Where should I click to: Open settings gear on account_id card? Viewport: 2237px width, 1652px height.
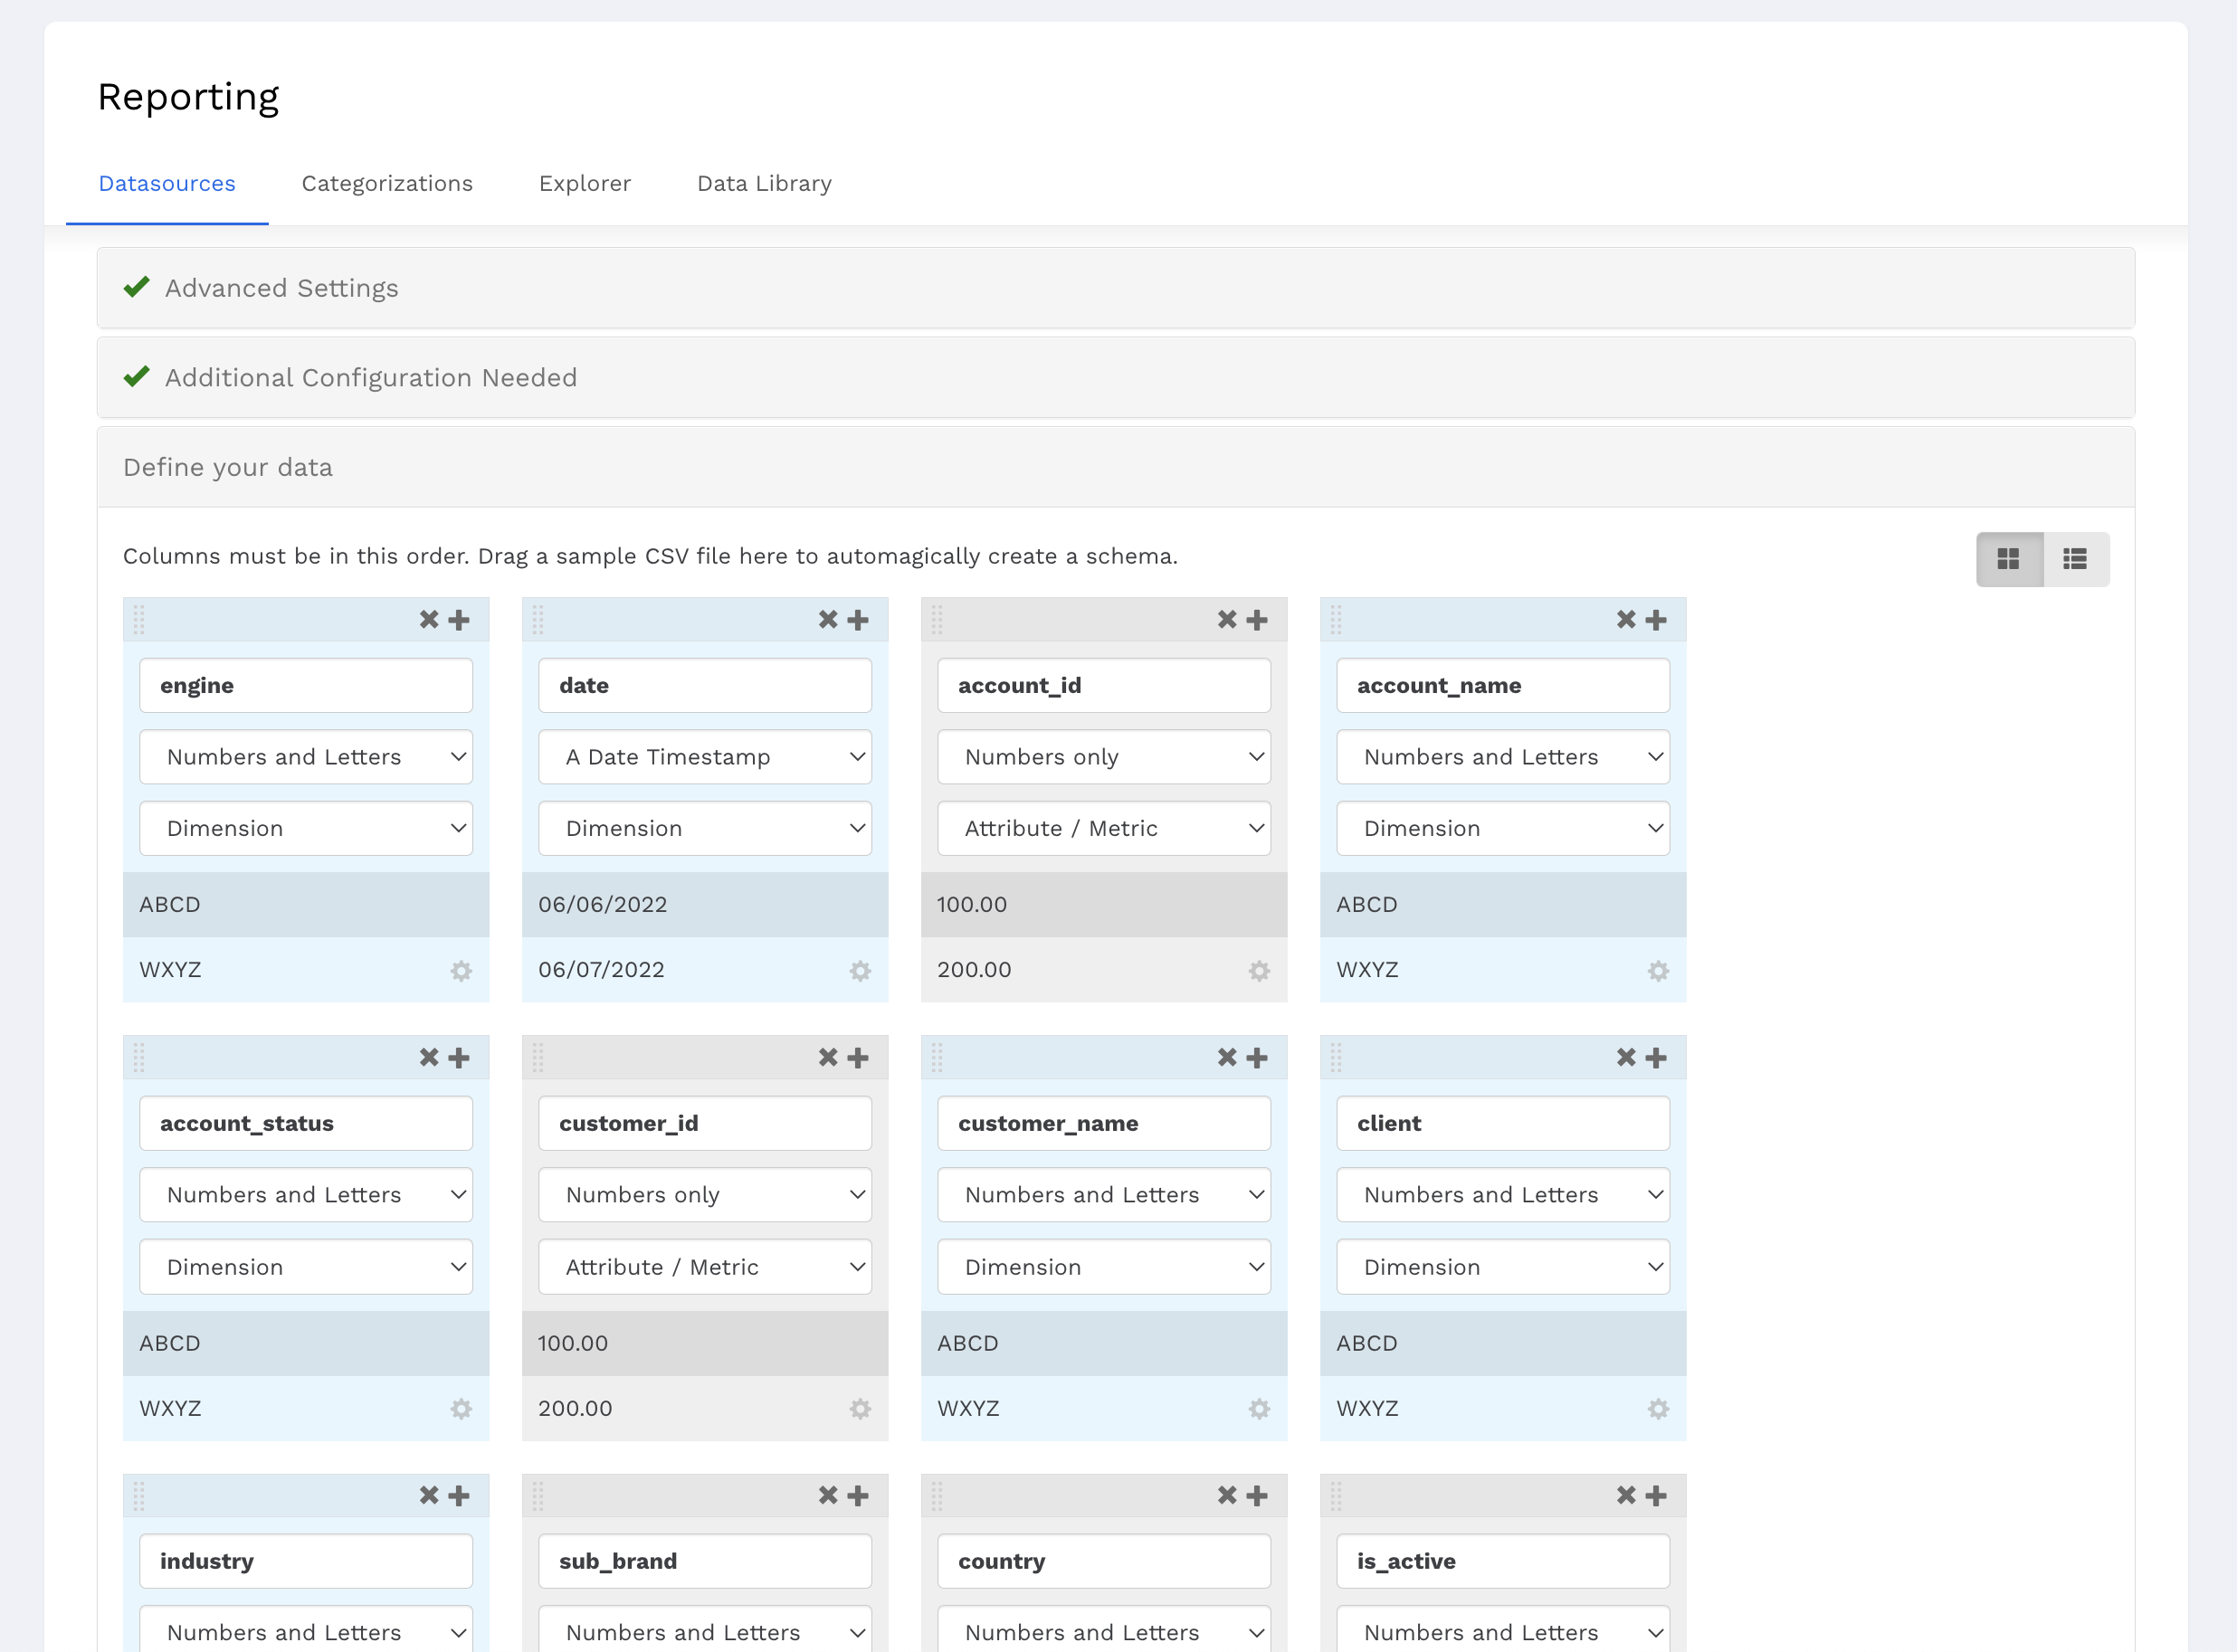point(1259,971)
